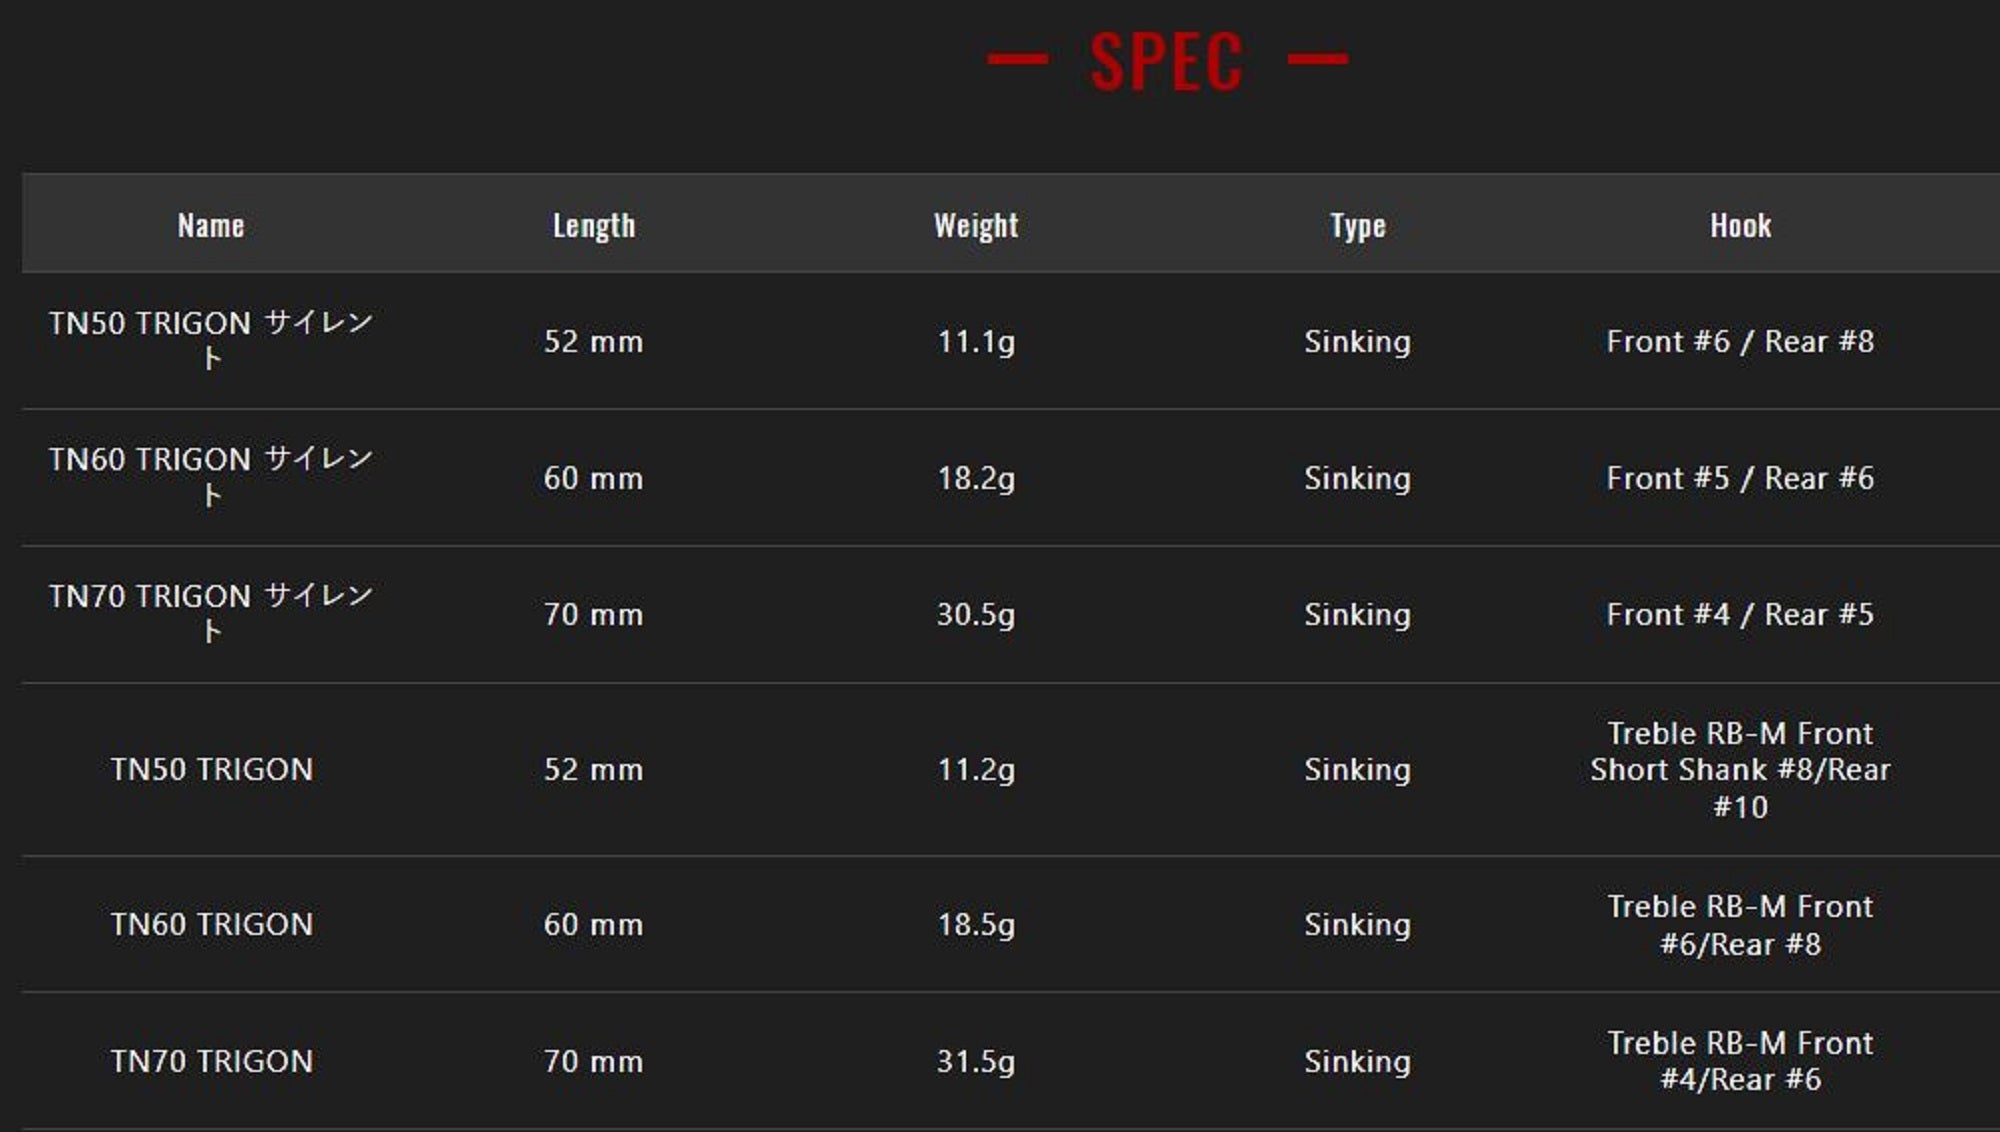Screen dimensions: 2000x1132
Task: Click the 18.5g weight value
Action: (976, 925)
